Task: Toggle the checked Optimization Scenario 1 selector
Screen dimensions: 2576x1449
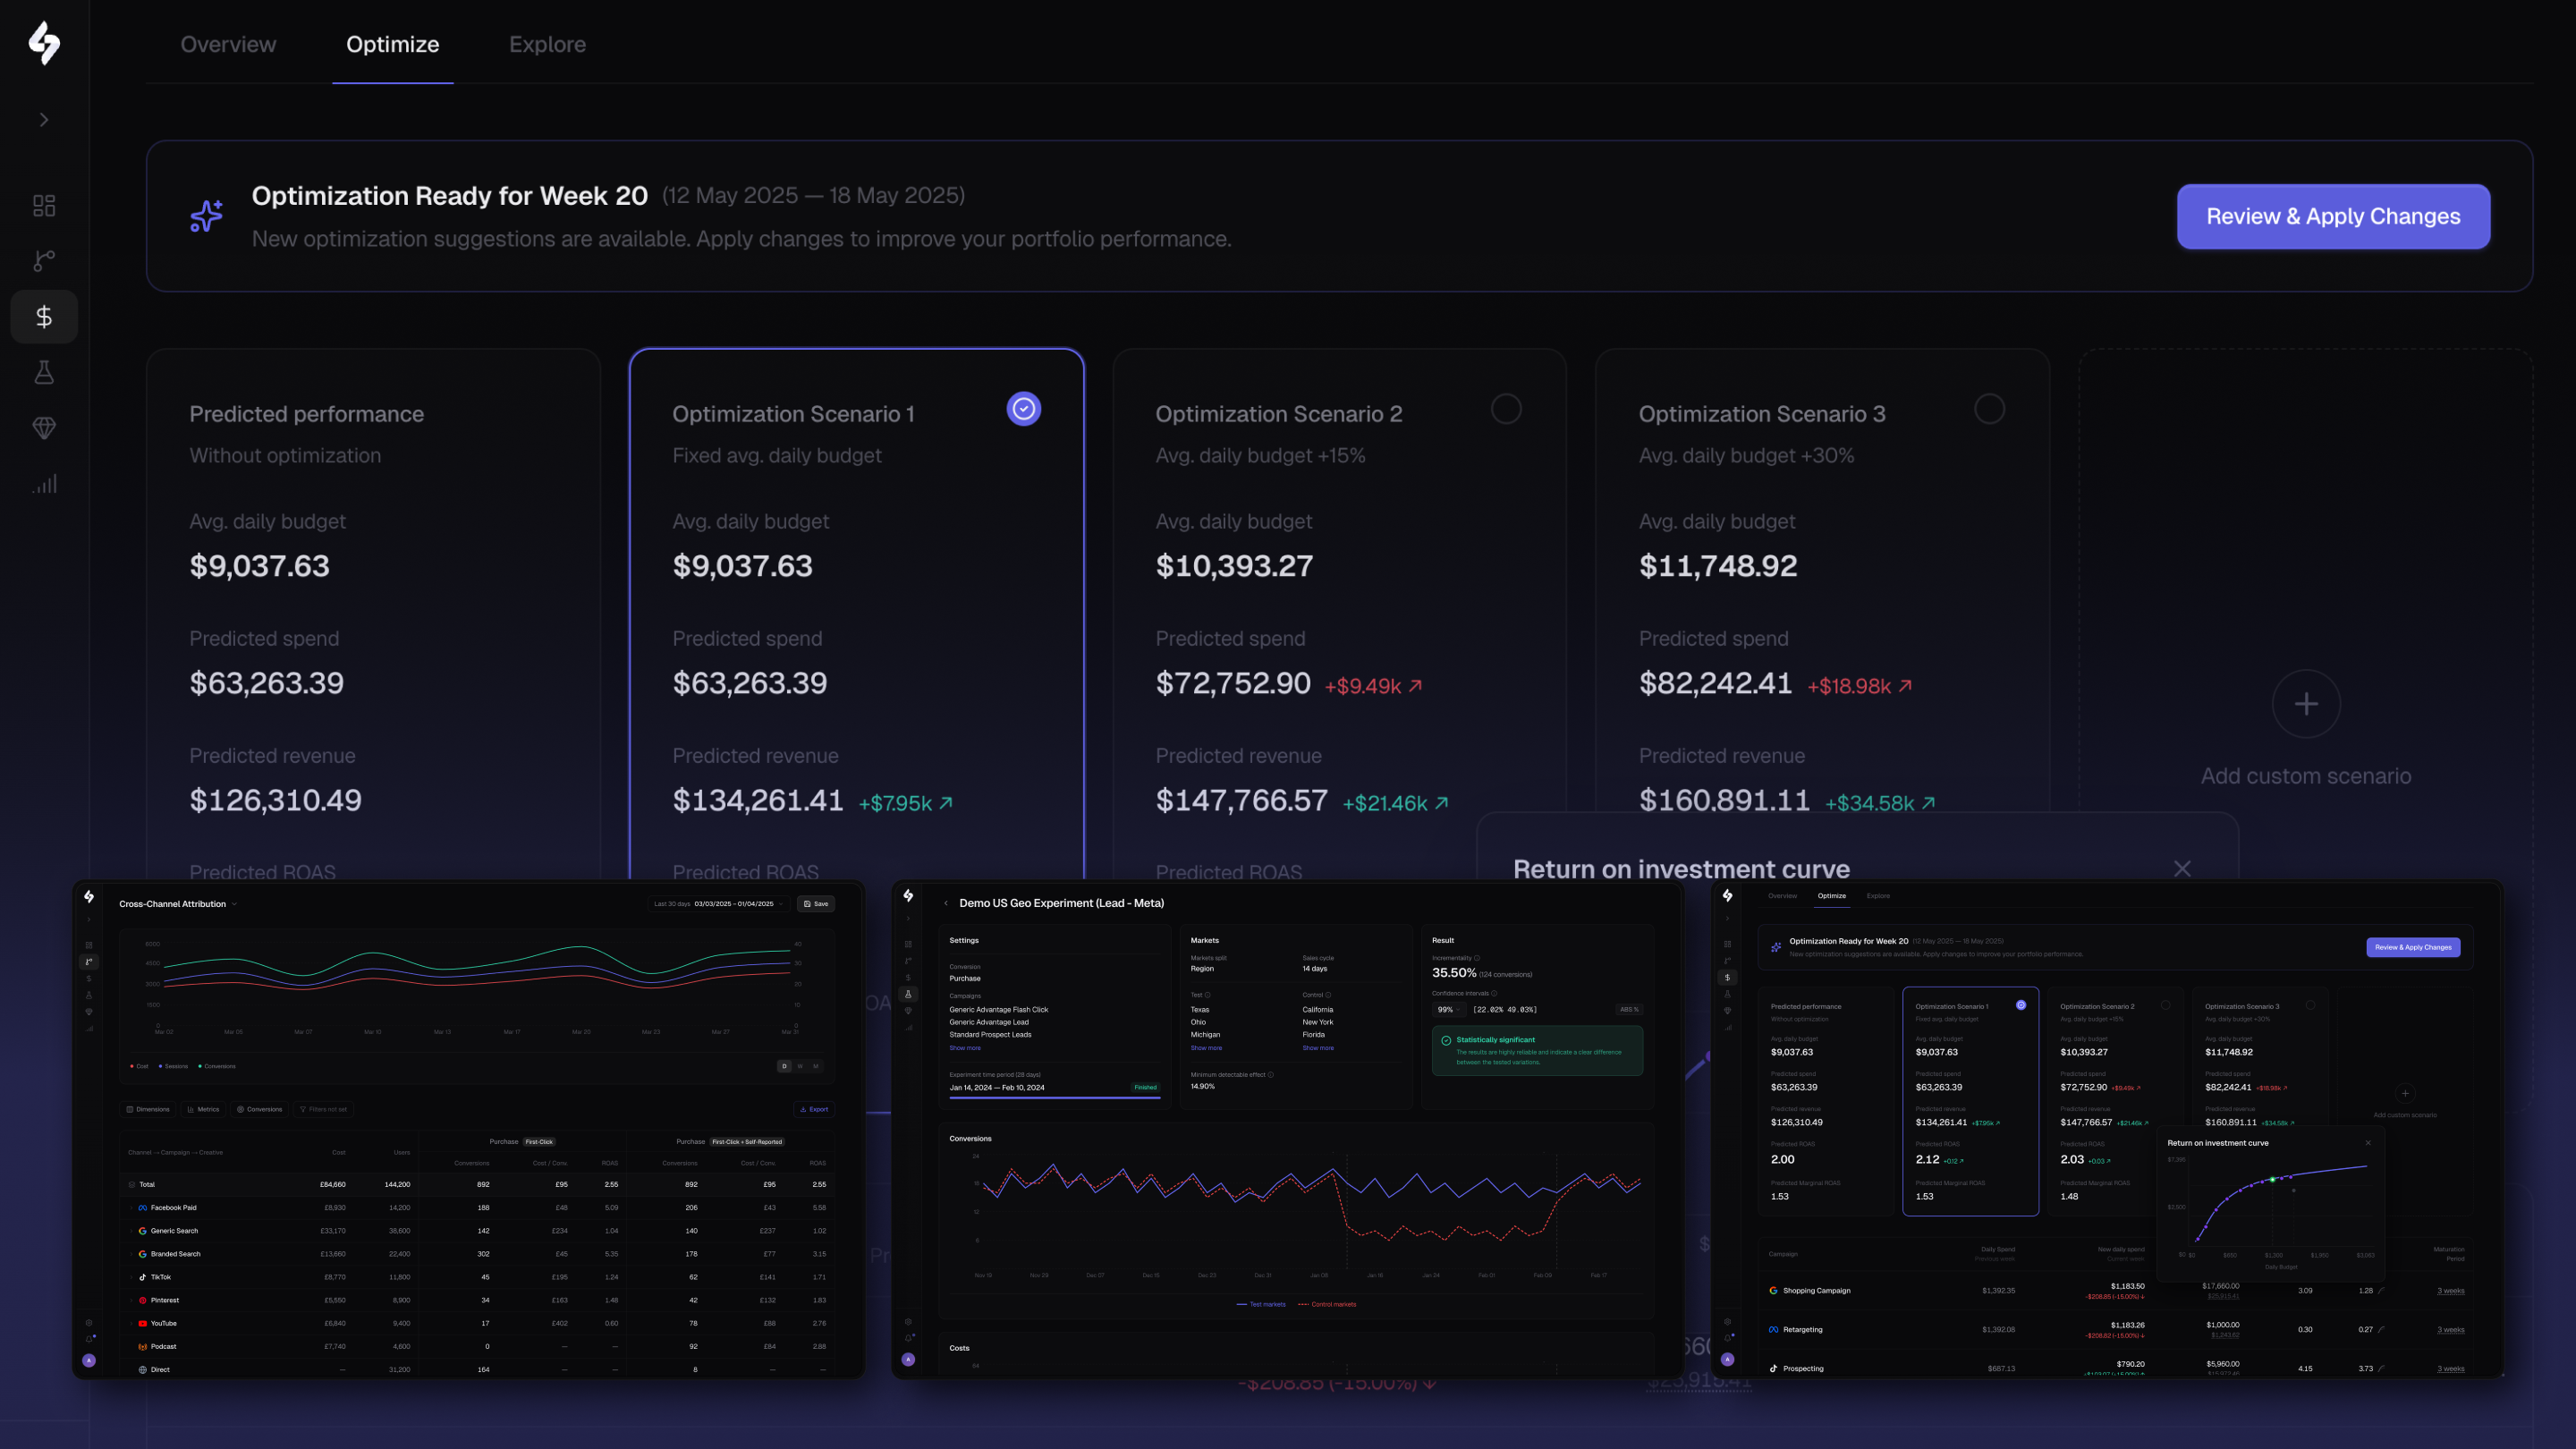Action: click(x=1023, y=409)
